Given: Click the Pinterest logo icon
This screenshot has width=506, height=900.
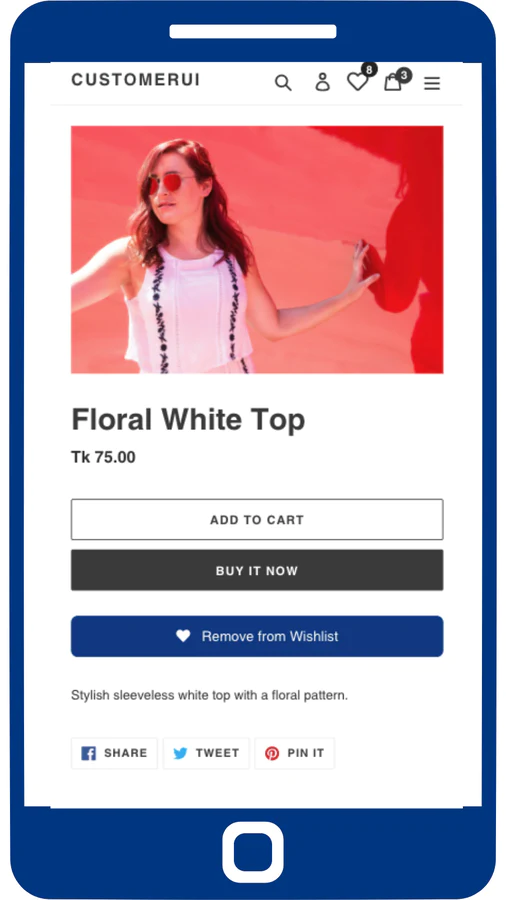Looking at the screenshot, I should click(x=272, y=754).
